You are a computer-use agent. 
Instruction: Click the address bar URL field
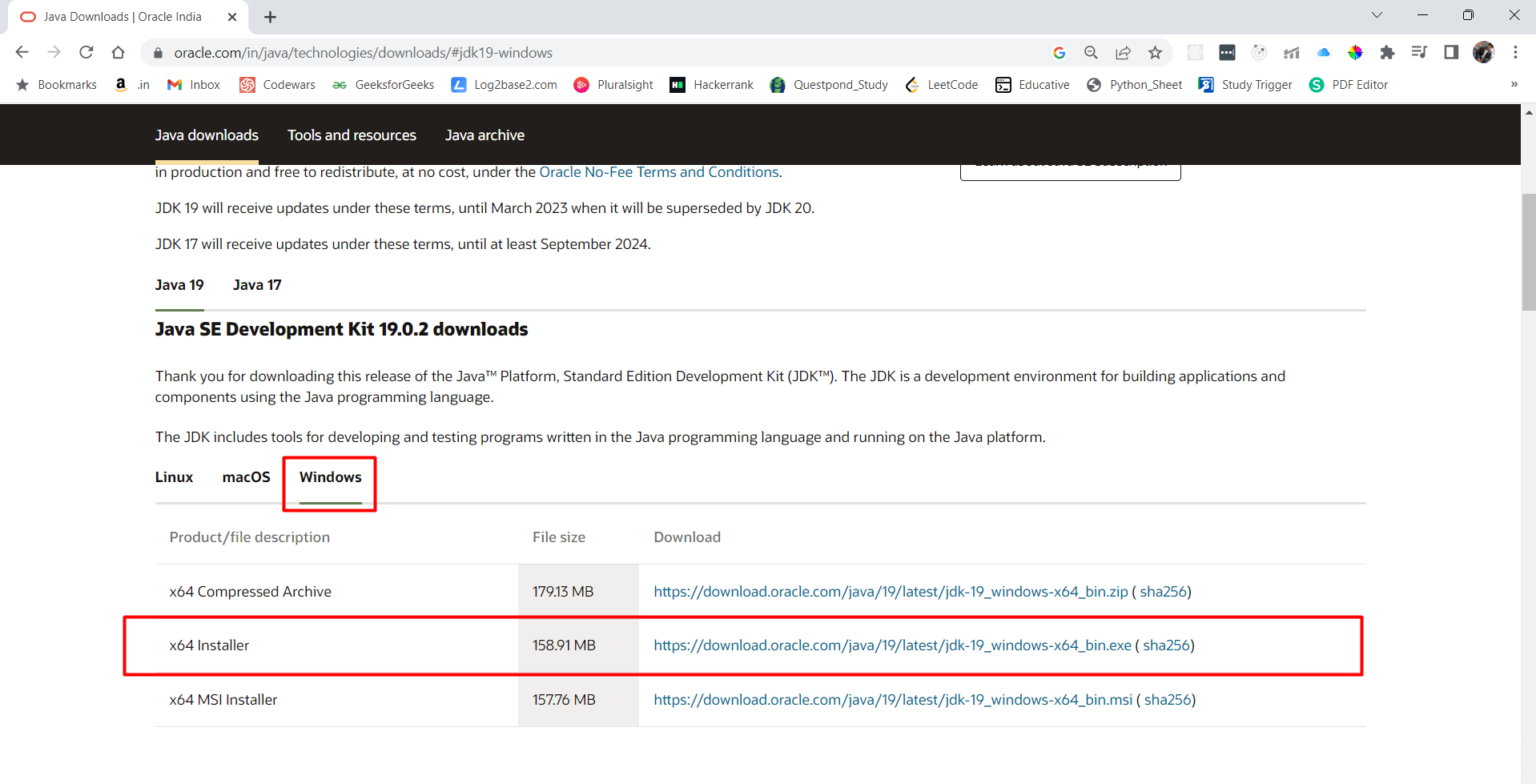click(600, 53)
